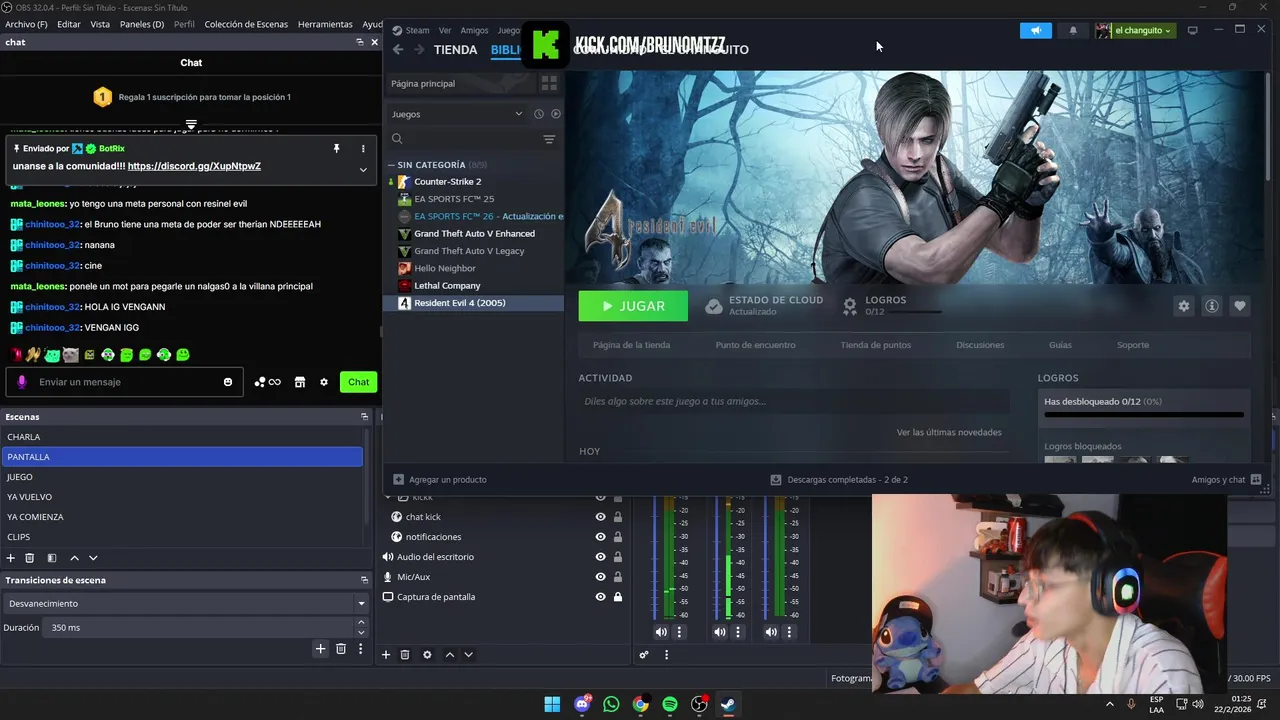Move selected scene down

click(x=93, y=558)
